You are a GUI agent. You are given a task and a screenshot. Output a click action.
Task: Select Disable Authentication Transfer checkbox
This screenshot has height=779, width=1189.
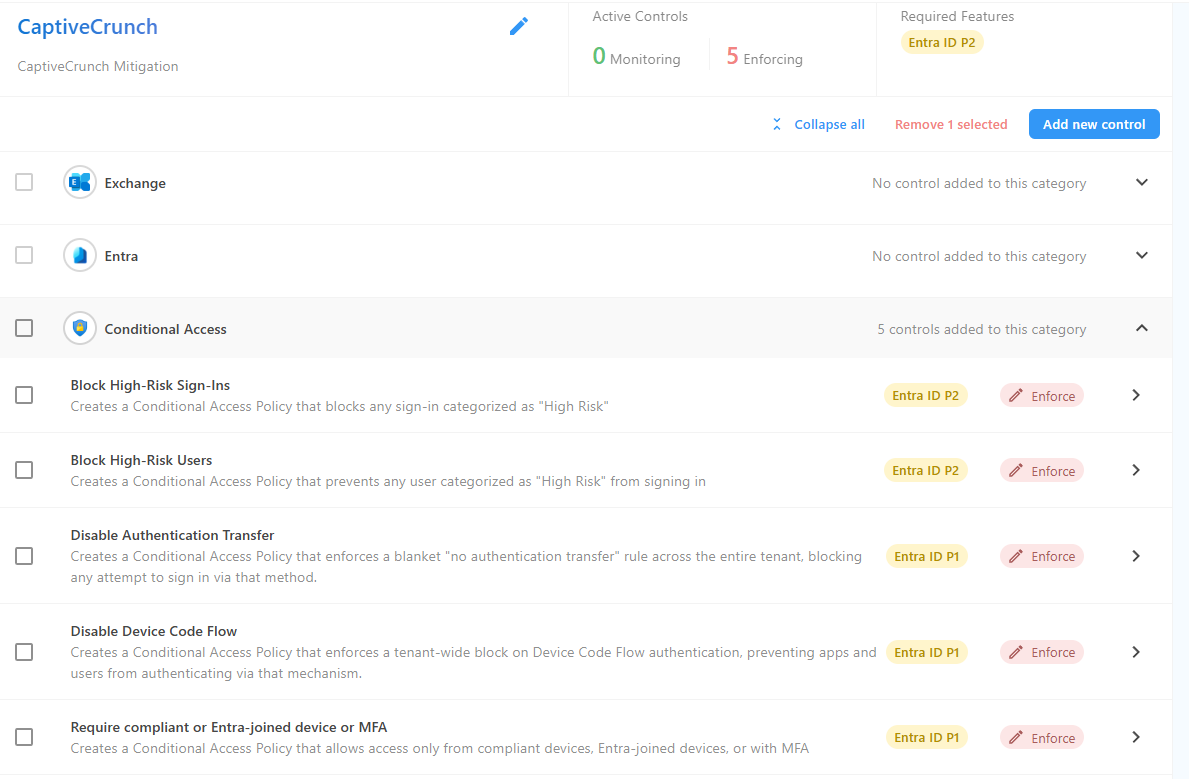coord(24,556)
